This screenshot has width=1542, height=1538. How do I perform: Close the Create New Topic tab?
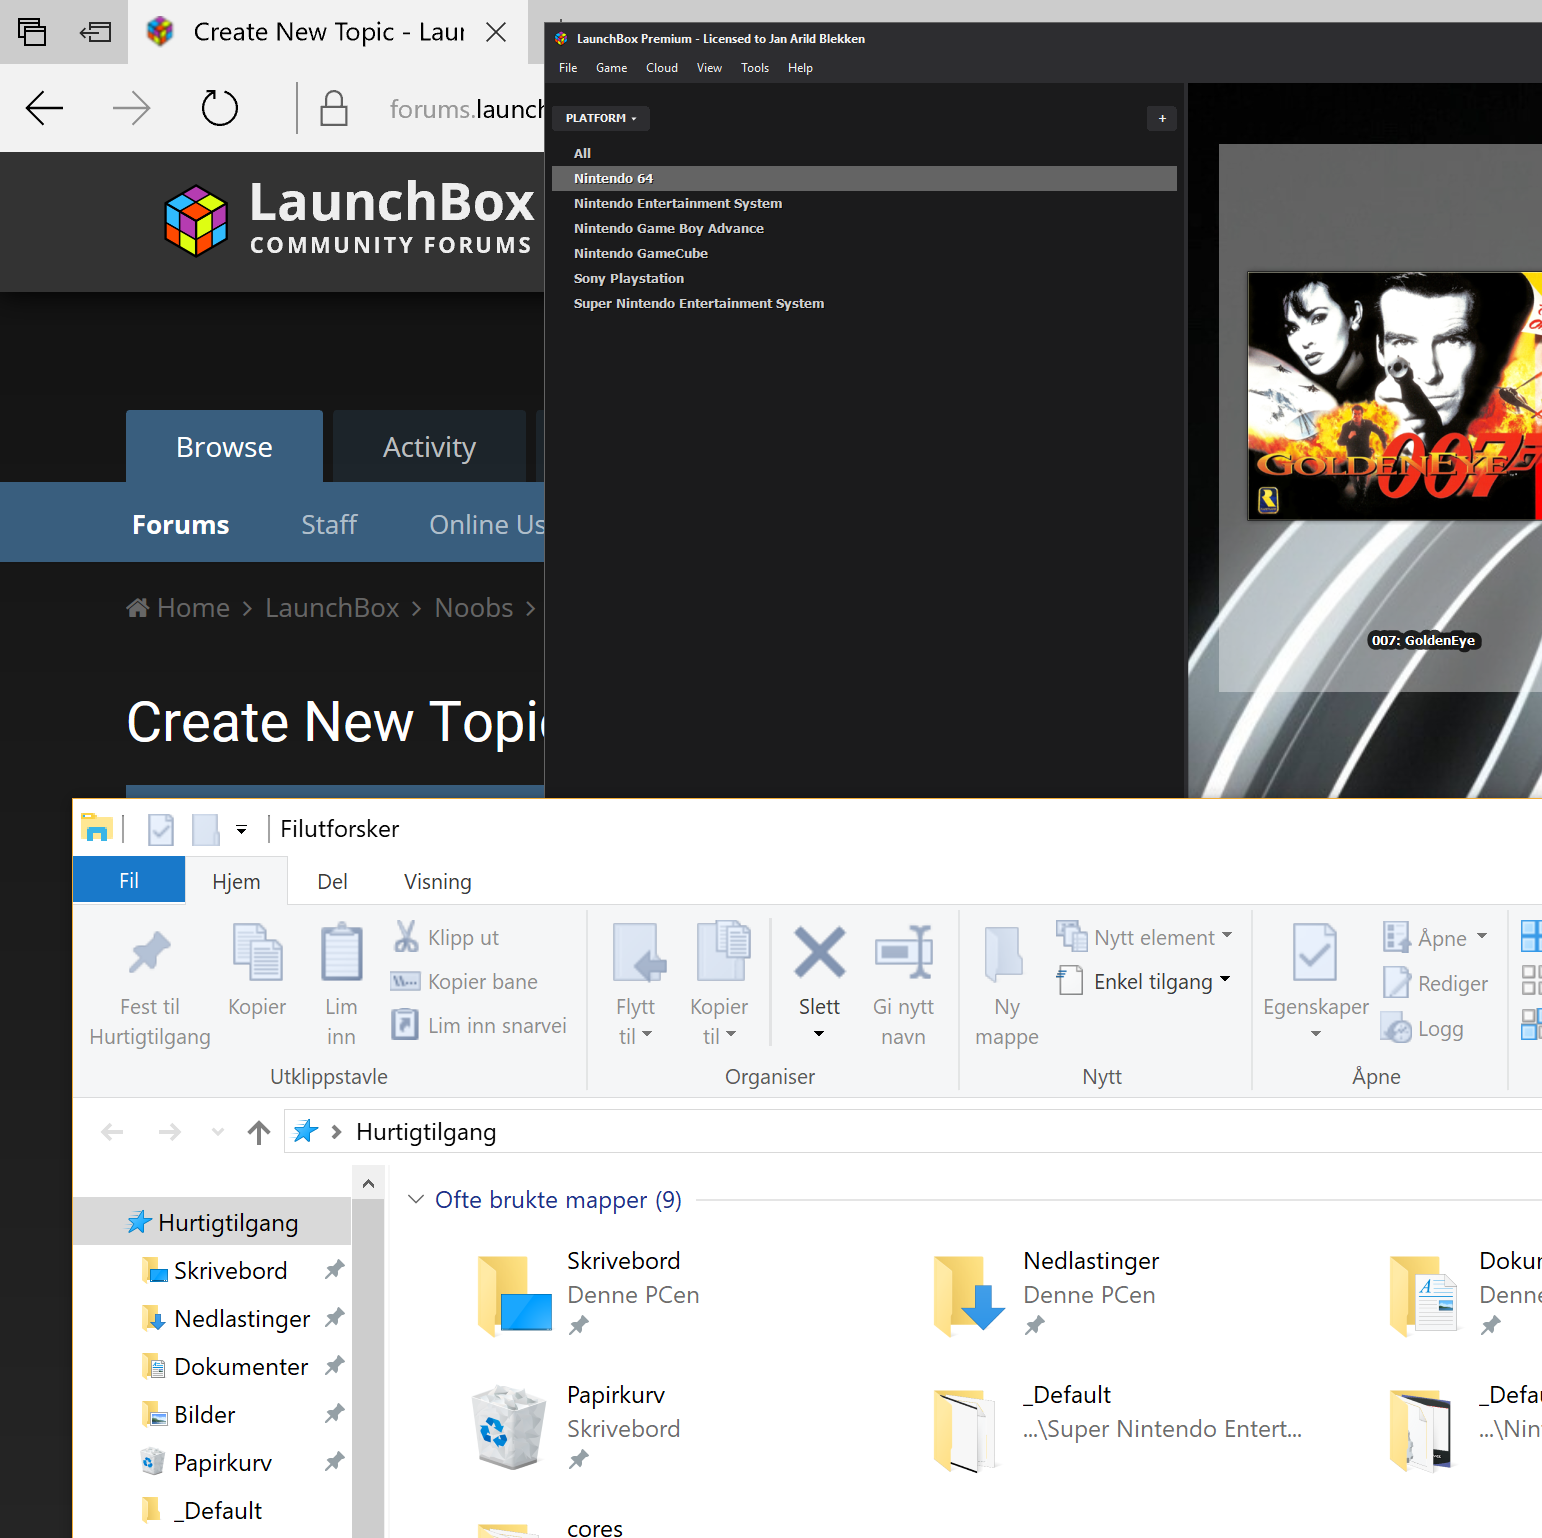tap(496, 32)
